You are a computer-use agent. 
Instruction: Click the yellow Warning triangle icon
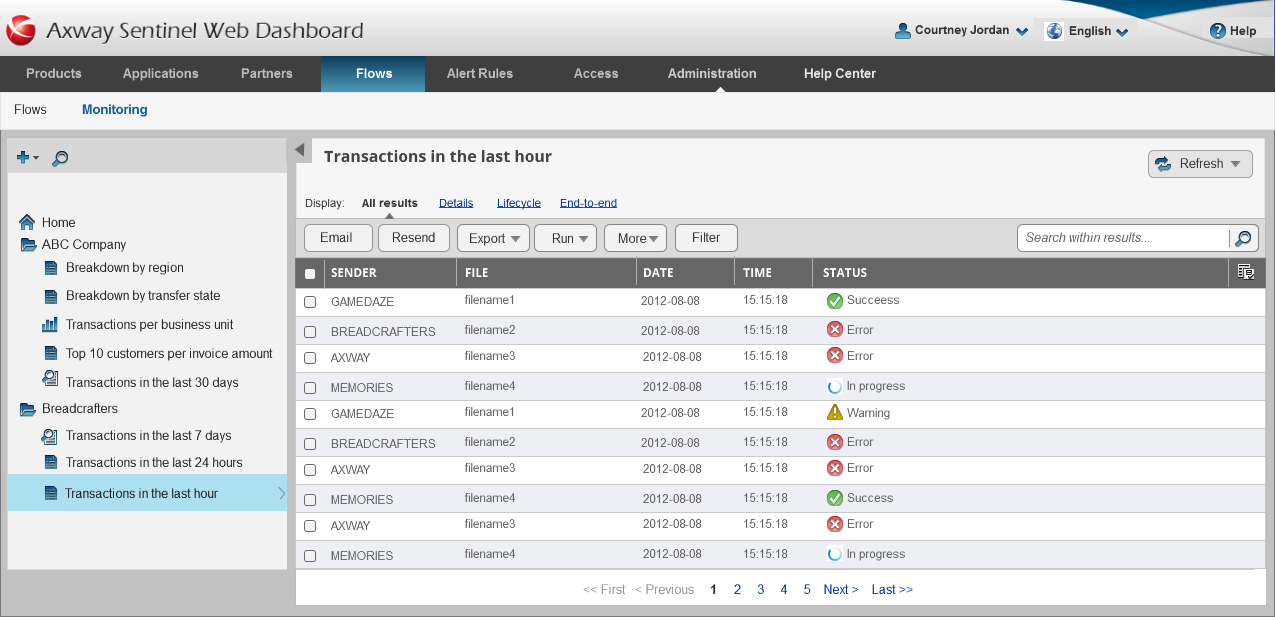coord(835,412)
